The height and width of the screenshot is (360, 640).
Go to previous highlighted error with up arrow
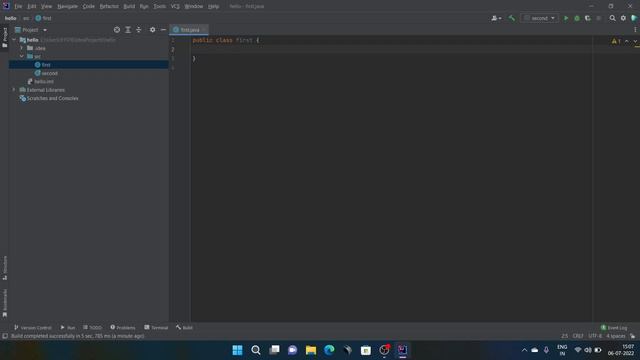pyautogui.click(x=627, y=41)
